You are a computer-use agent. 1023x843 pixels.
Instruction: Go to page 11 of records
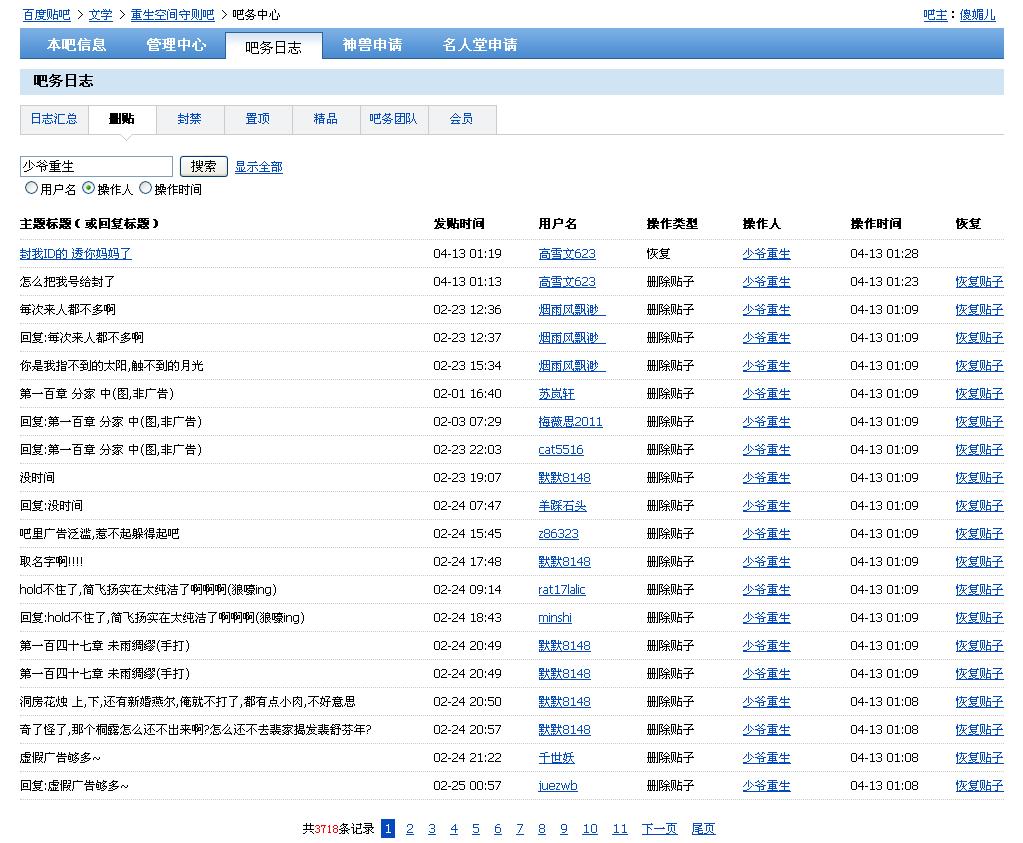[620, 829]
